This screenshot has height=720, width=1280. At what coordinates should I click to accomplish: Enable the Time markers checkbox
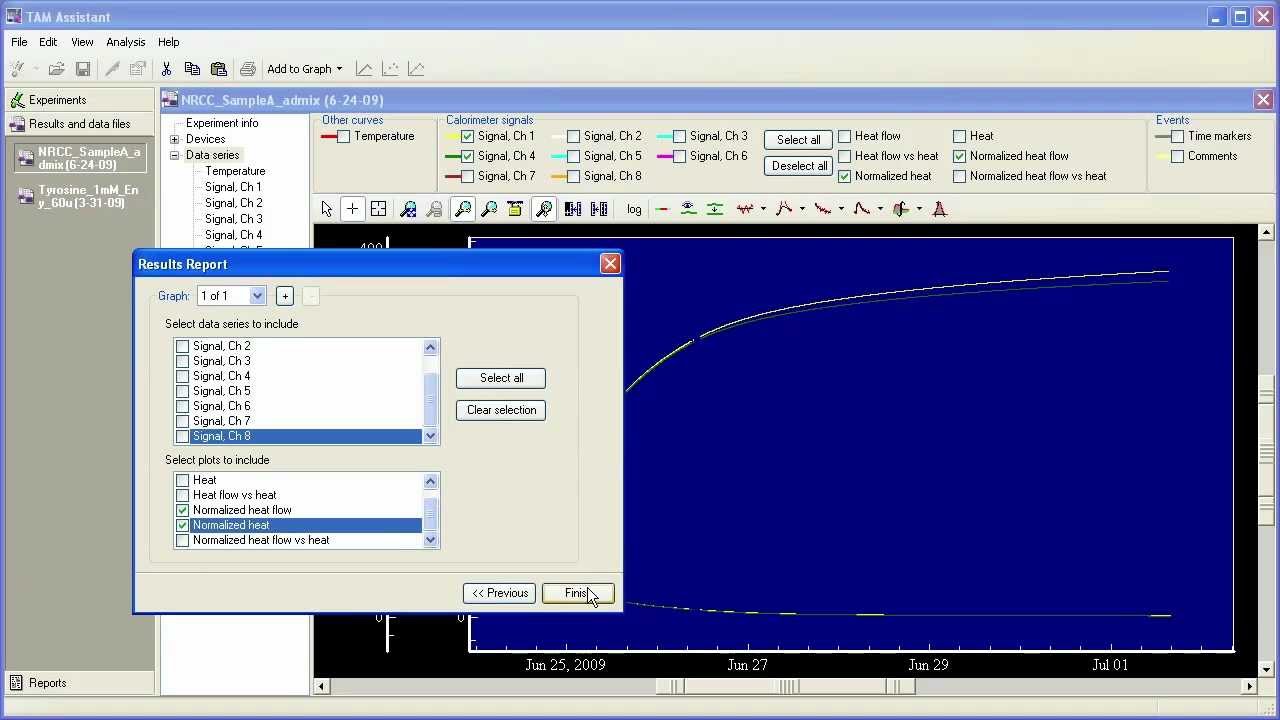pyautogui.click(x=1177, y=136)
